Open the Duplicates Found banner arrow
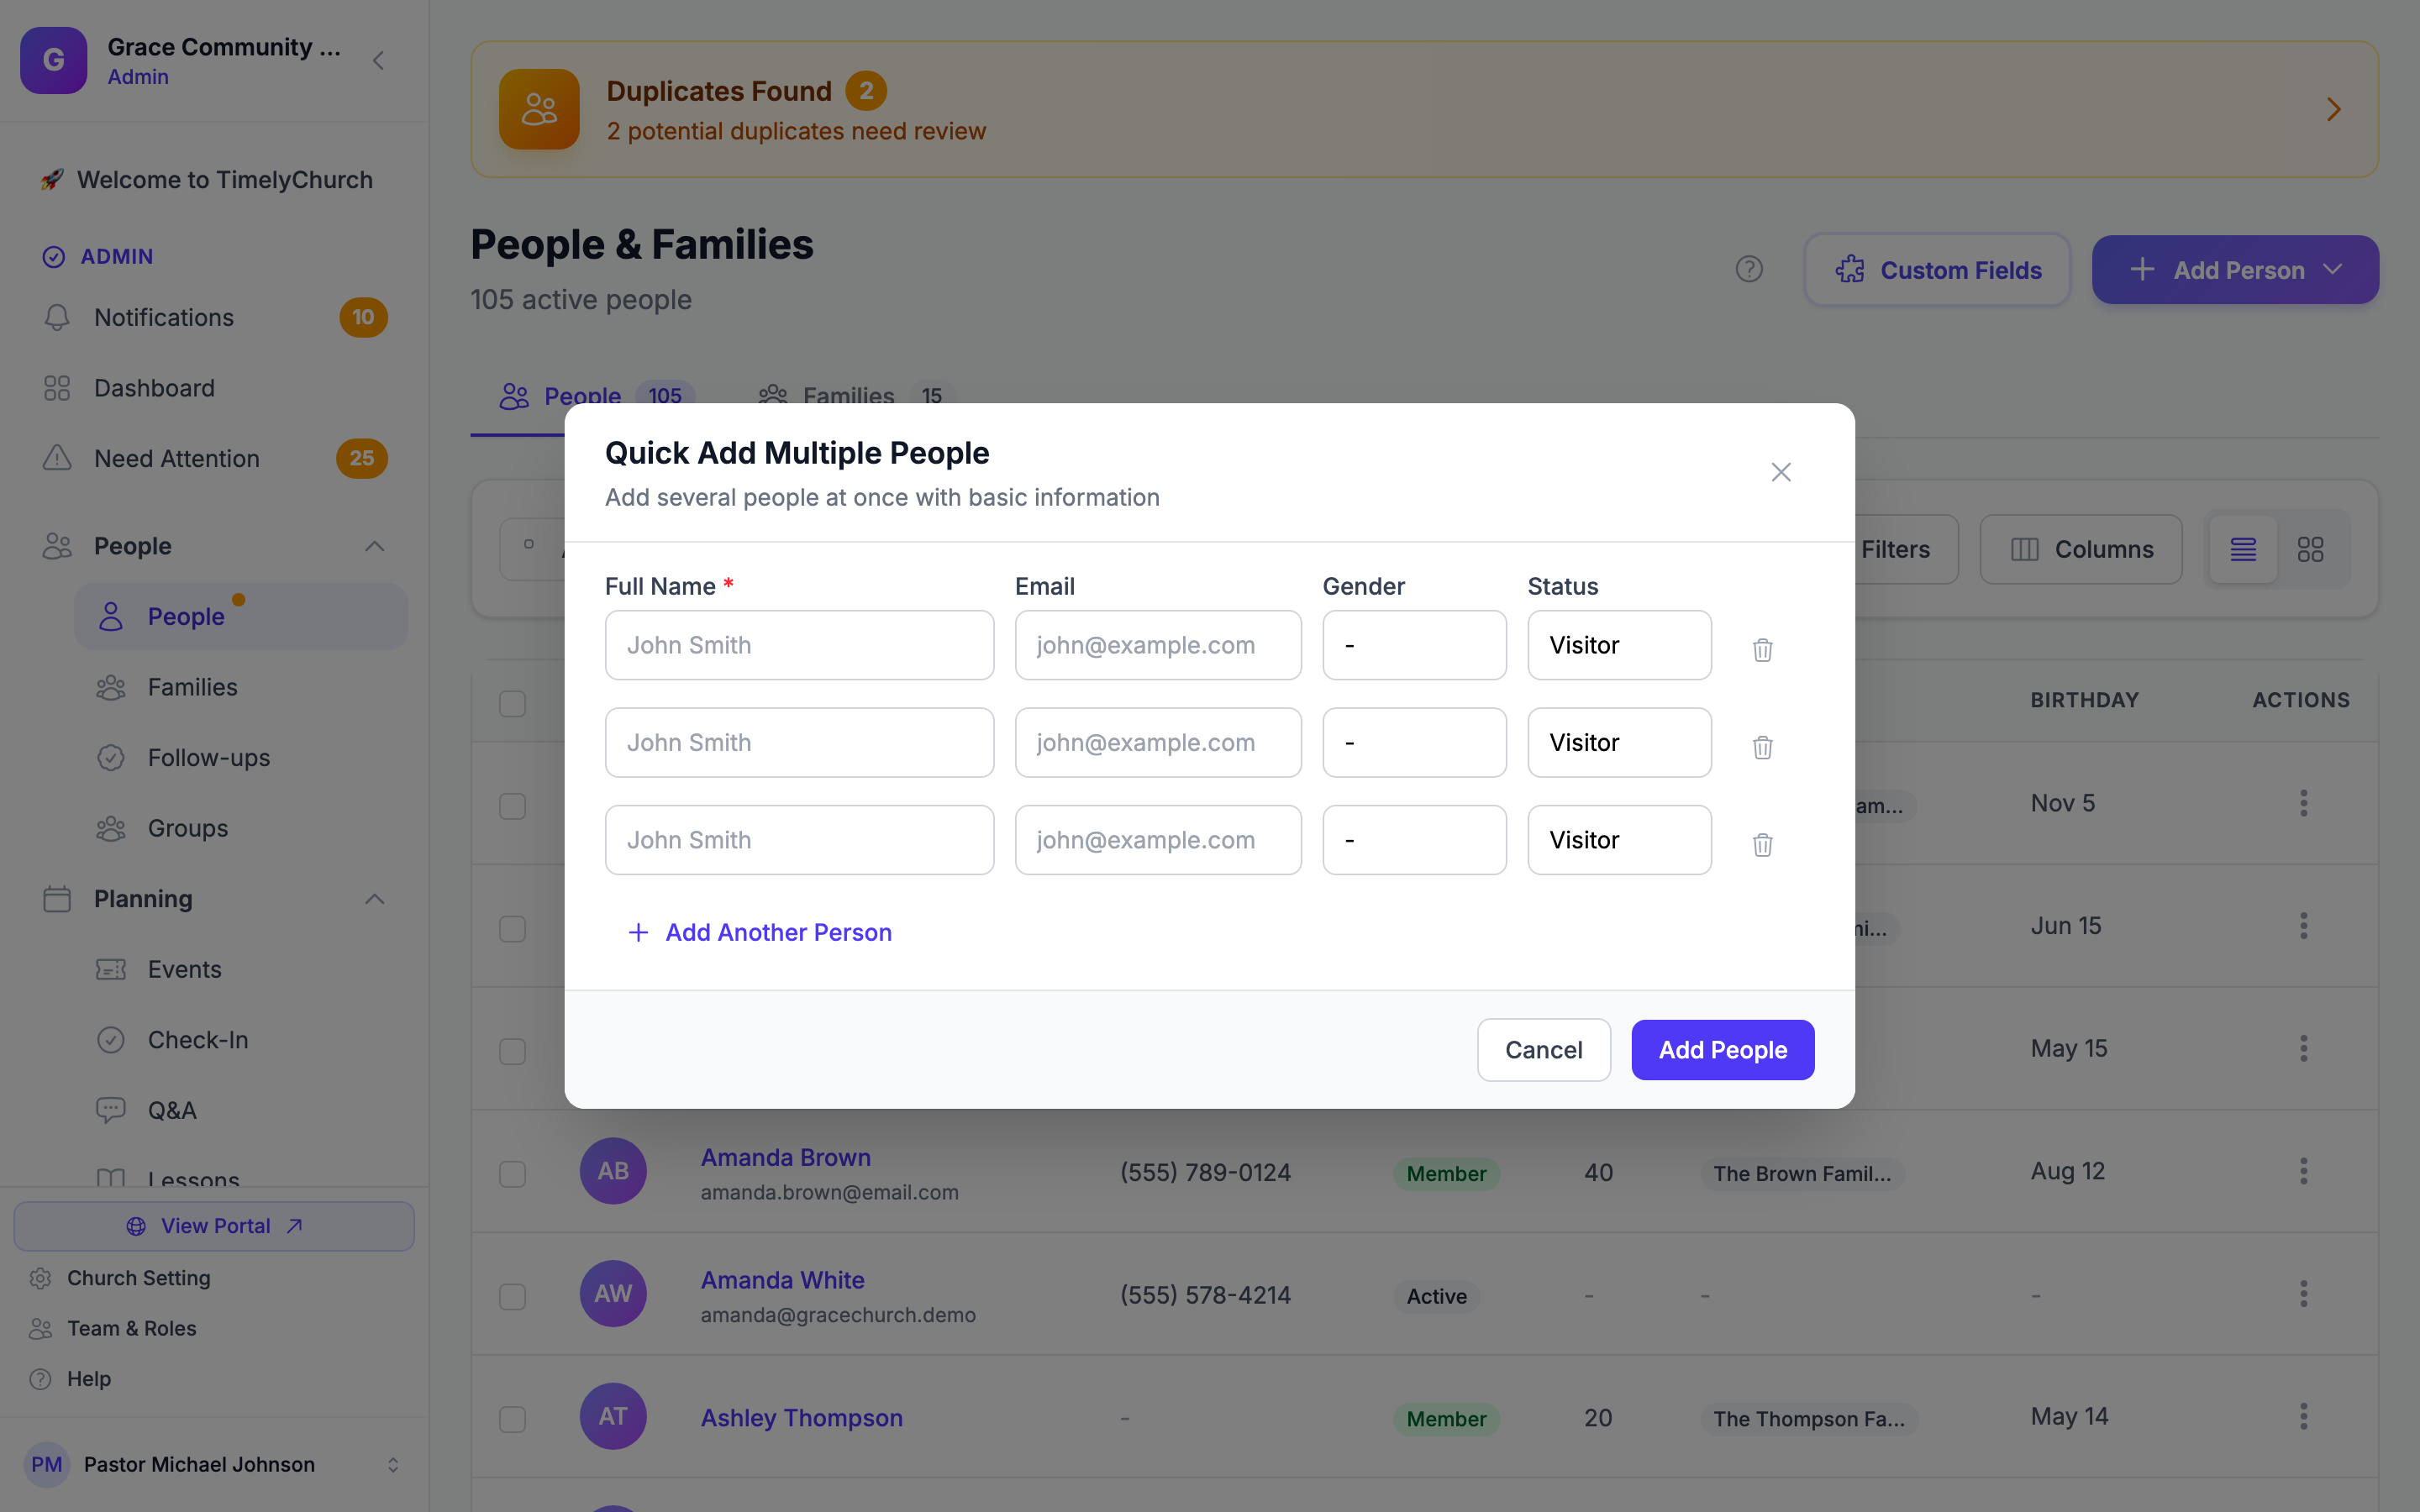This screenshot has height=1512, width=2420. (2333, 109)
